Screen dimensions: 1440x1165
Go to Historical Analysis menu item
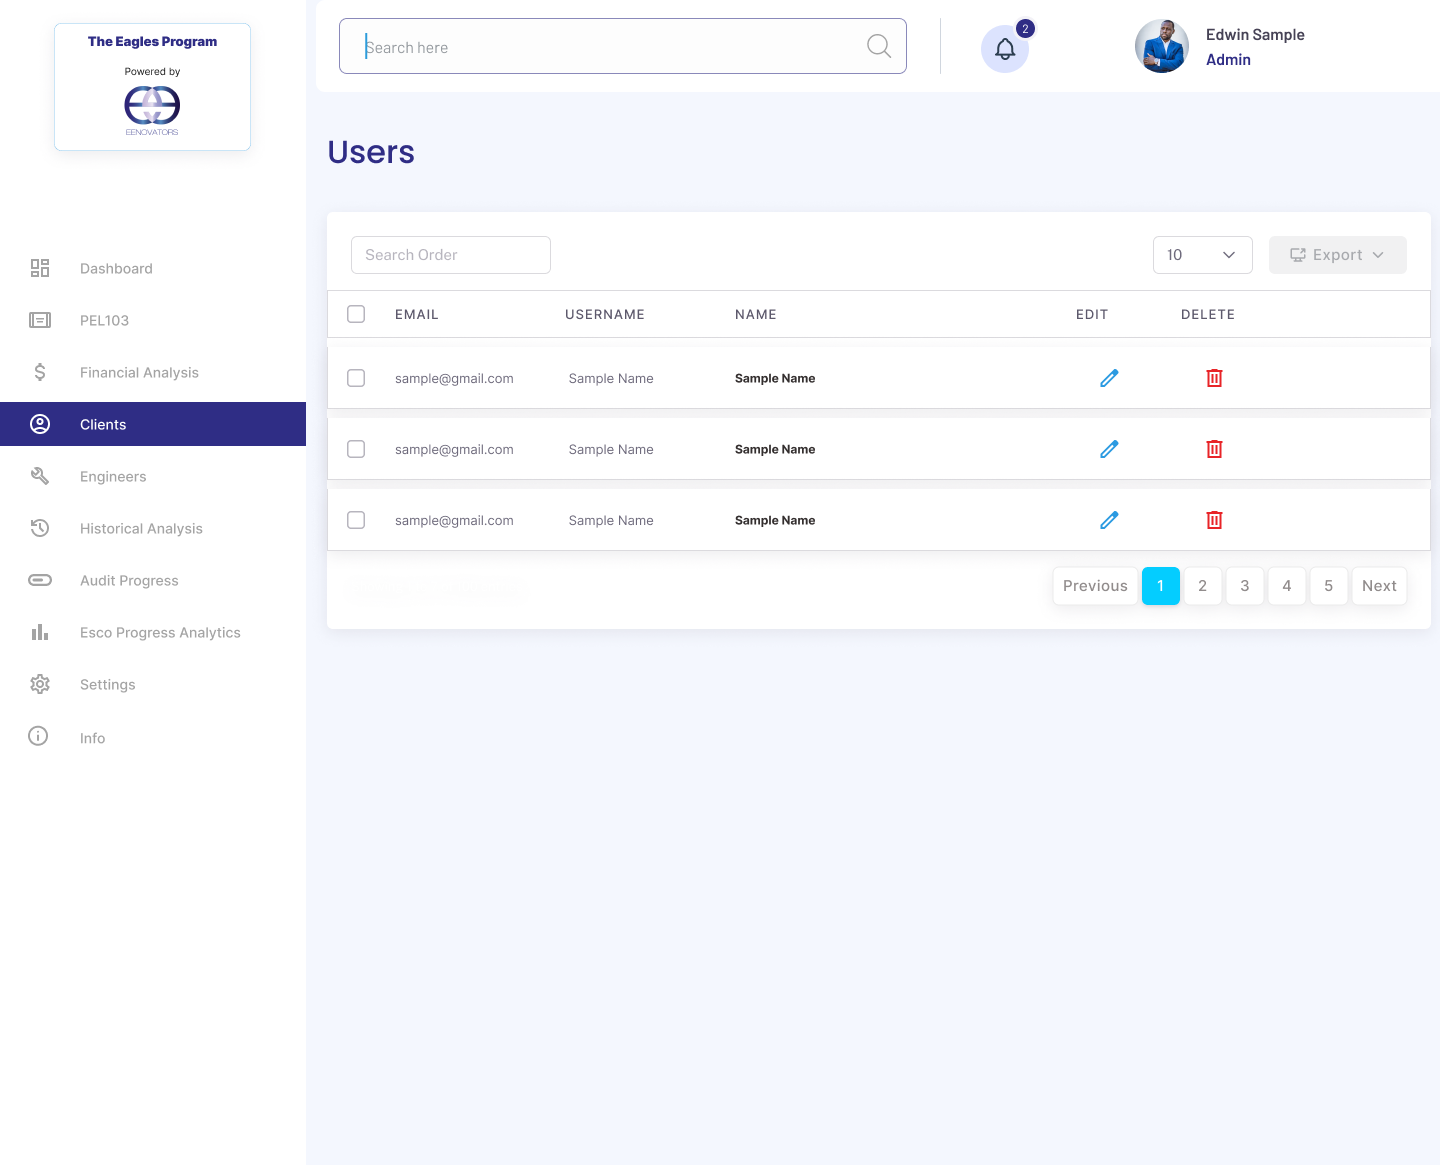(x=141, y=528)
